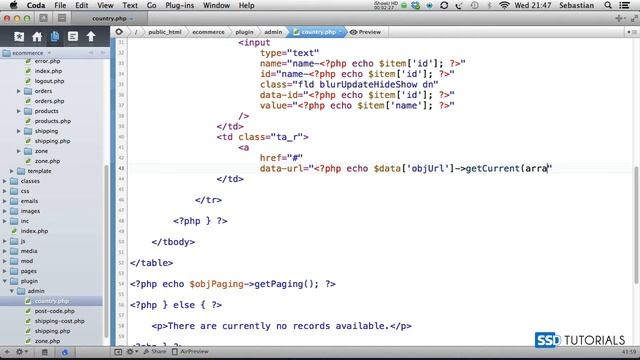Viewport: 640px width, 360px height.
Task: Open the Go menu
Action: (x=151, y=5)
